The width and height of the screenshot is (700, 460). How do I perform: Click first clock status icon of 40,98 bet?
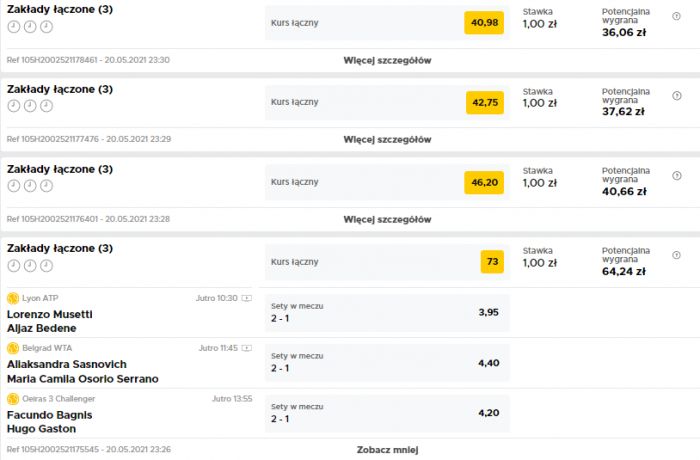click(14, 27)
